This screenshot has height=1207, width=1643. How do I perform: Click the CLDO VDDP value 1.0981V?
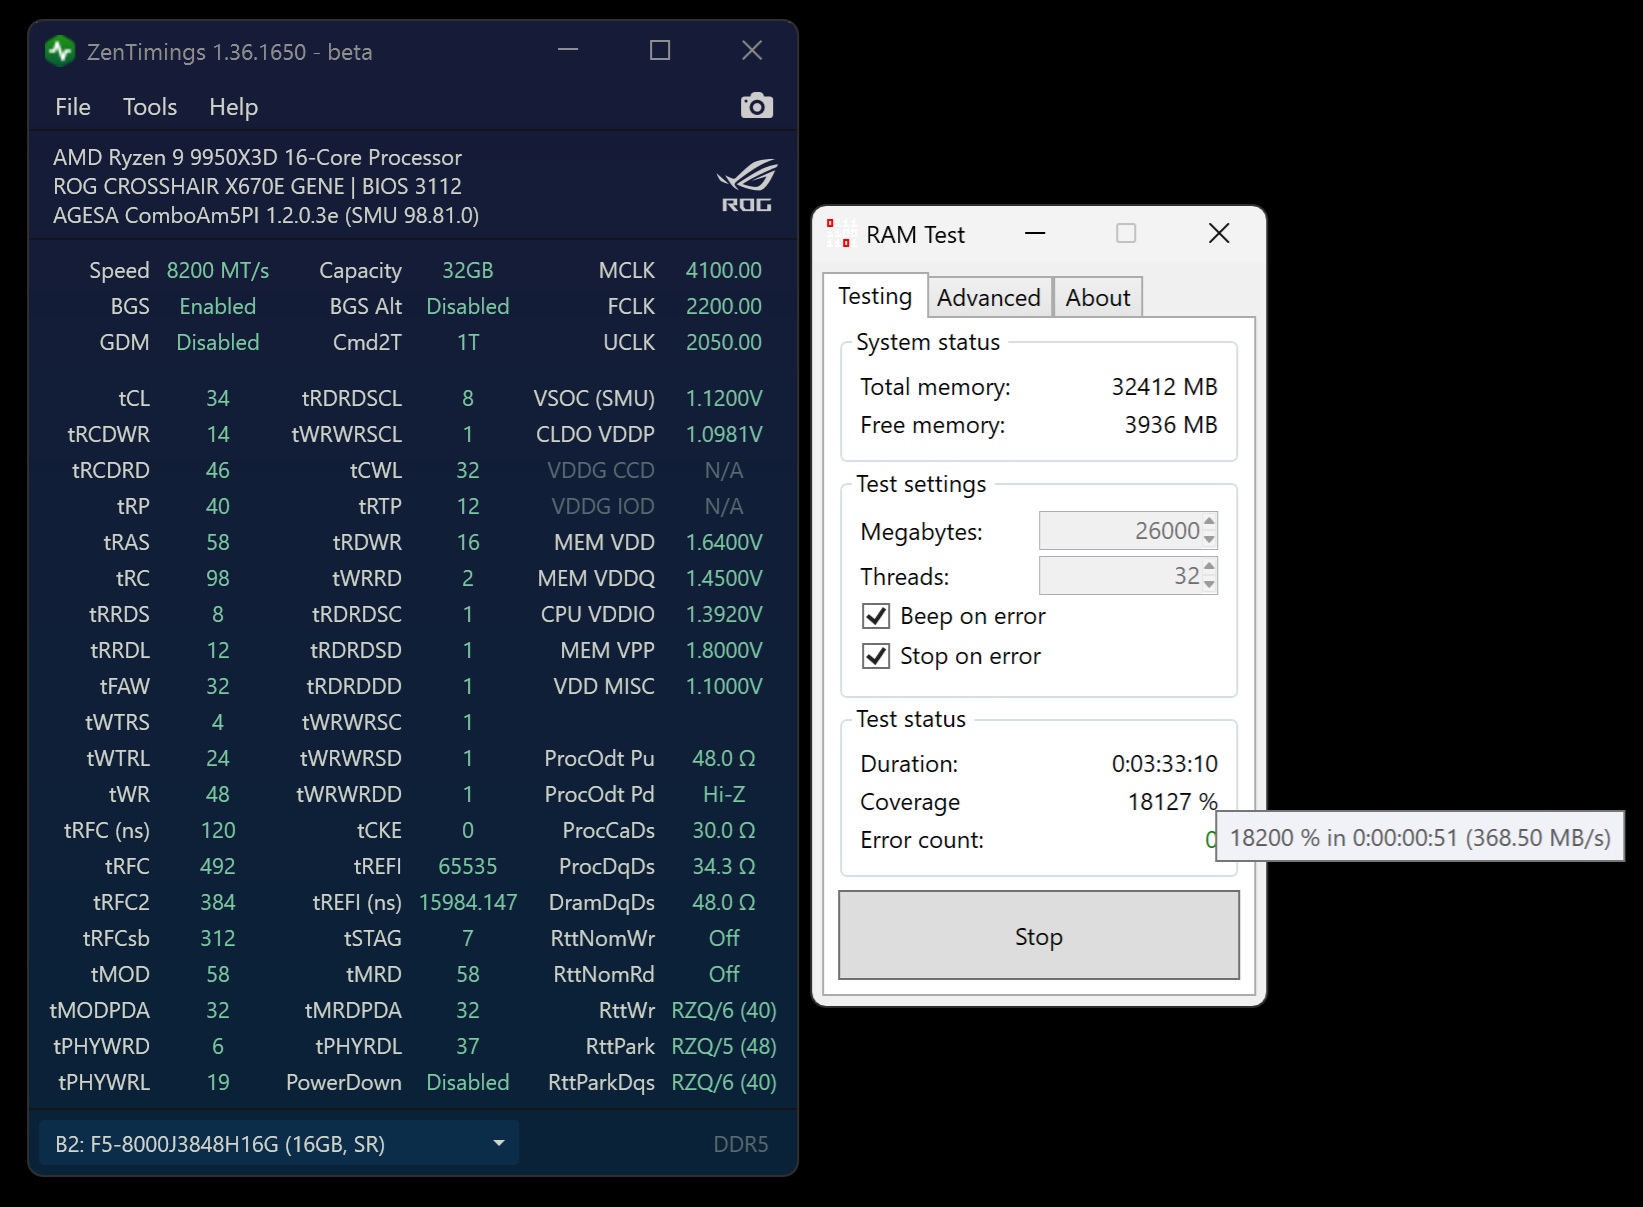(724, 435)
